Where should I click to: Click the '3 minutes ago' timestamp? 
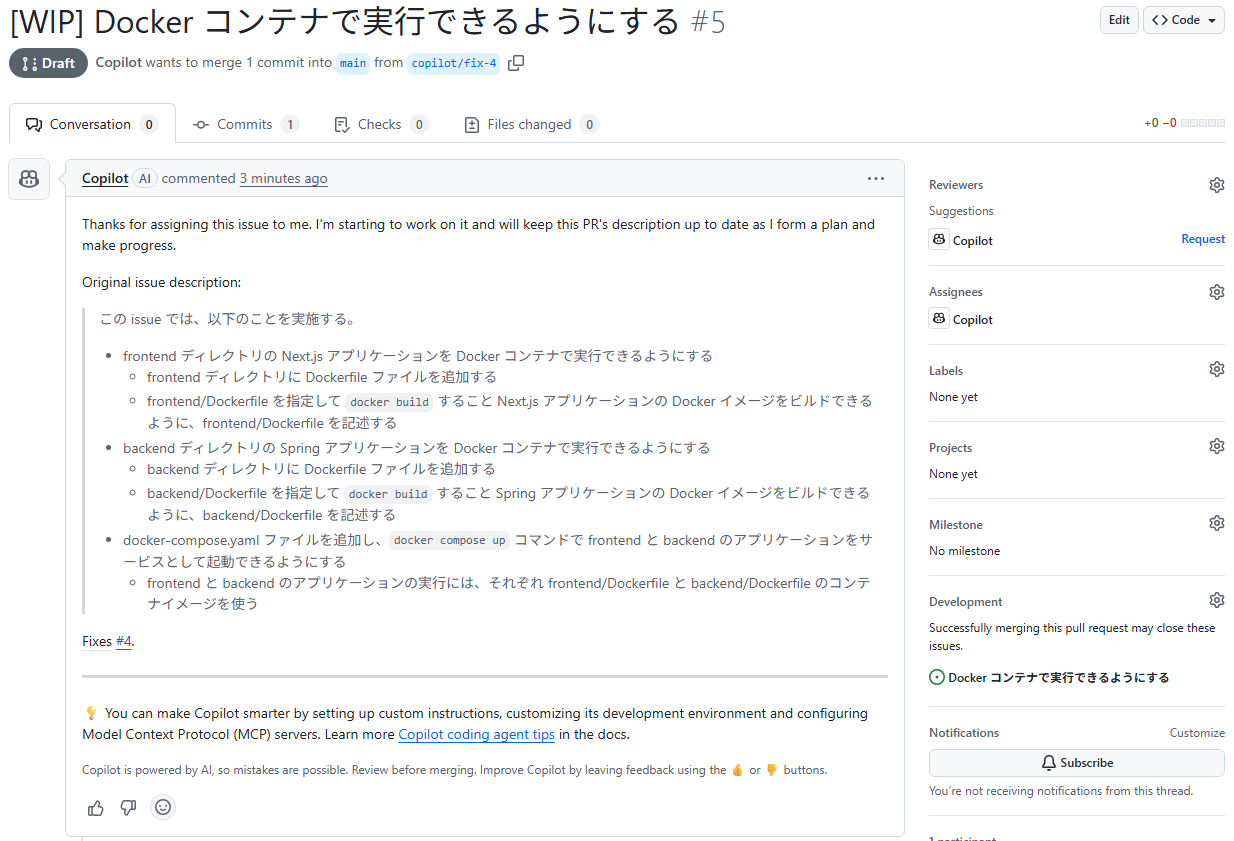[284, 179]
